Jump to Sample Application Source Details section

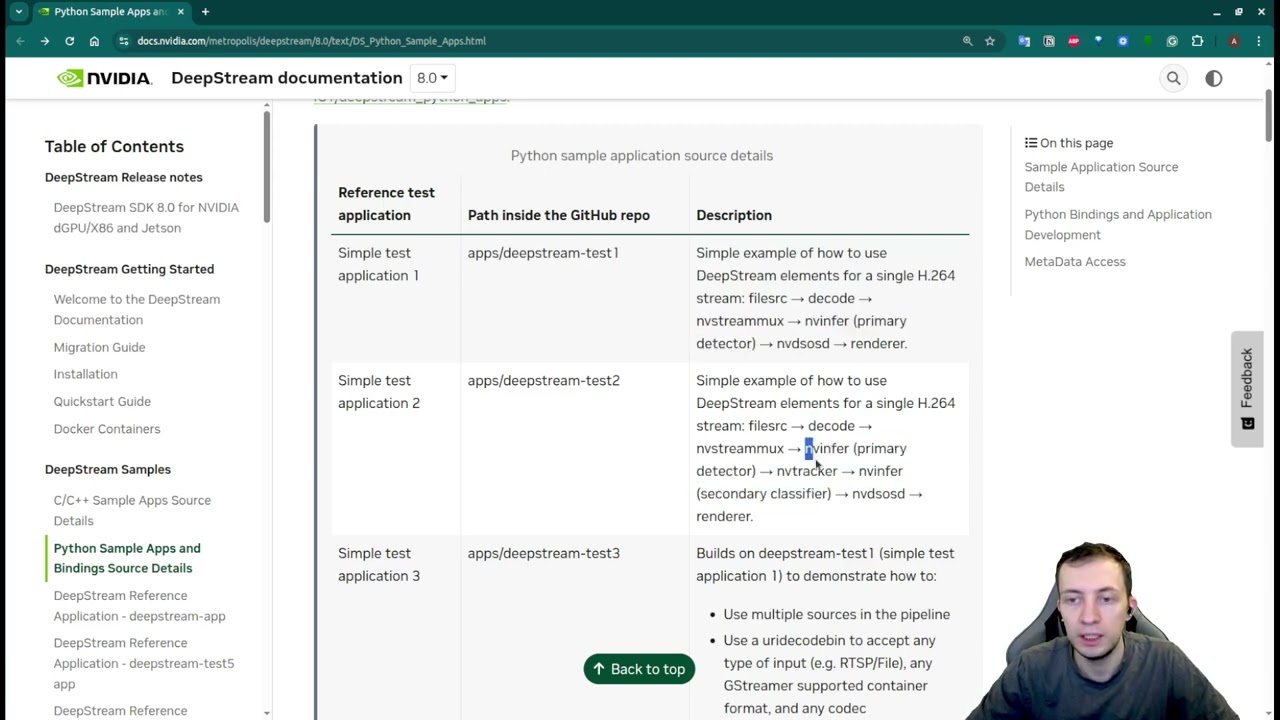click(x=1101, y=177)
